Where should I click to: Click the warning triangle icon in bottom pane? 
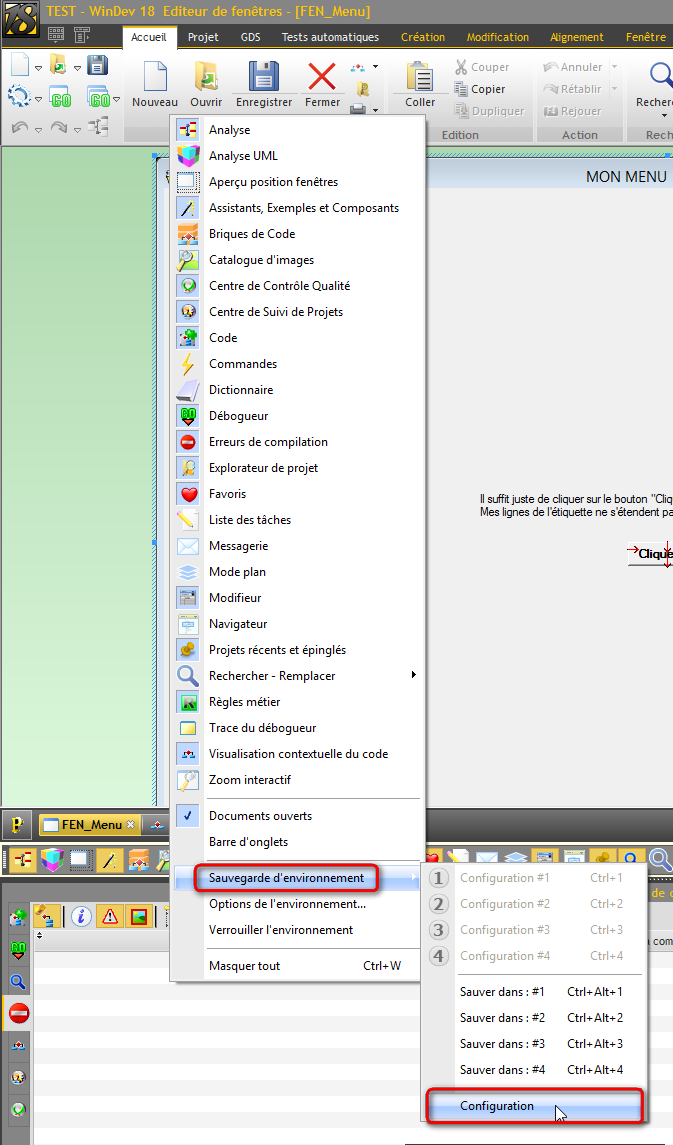coord(109,916)
